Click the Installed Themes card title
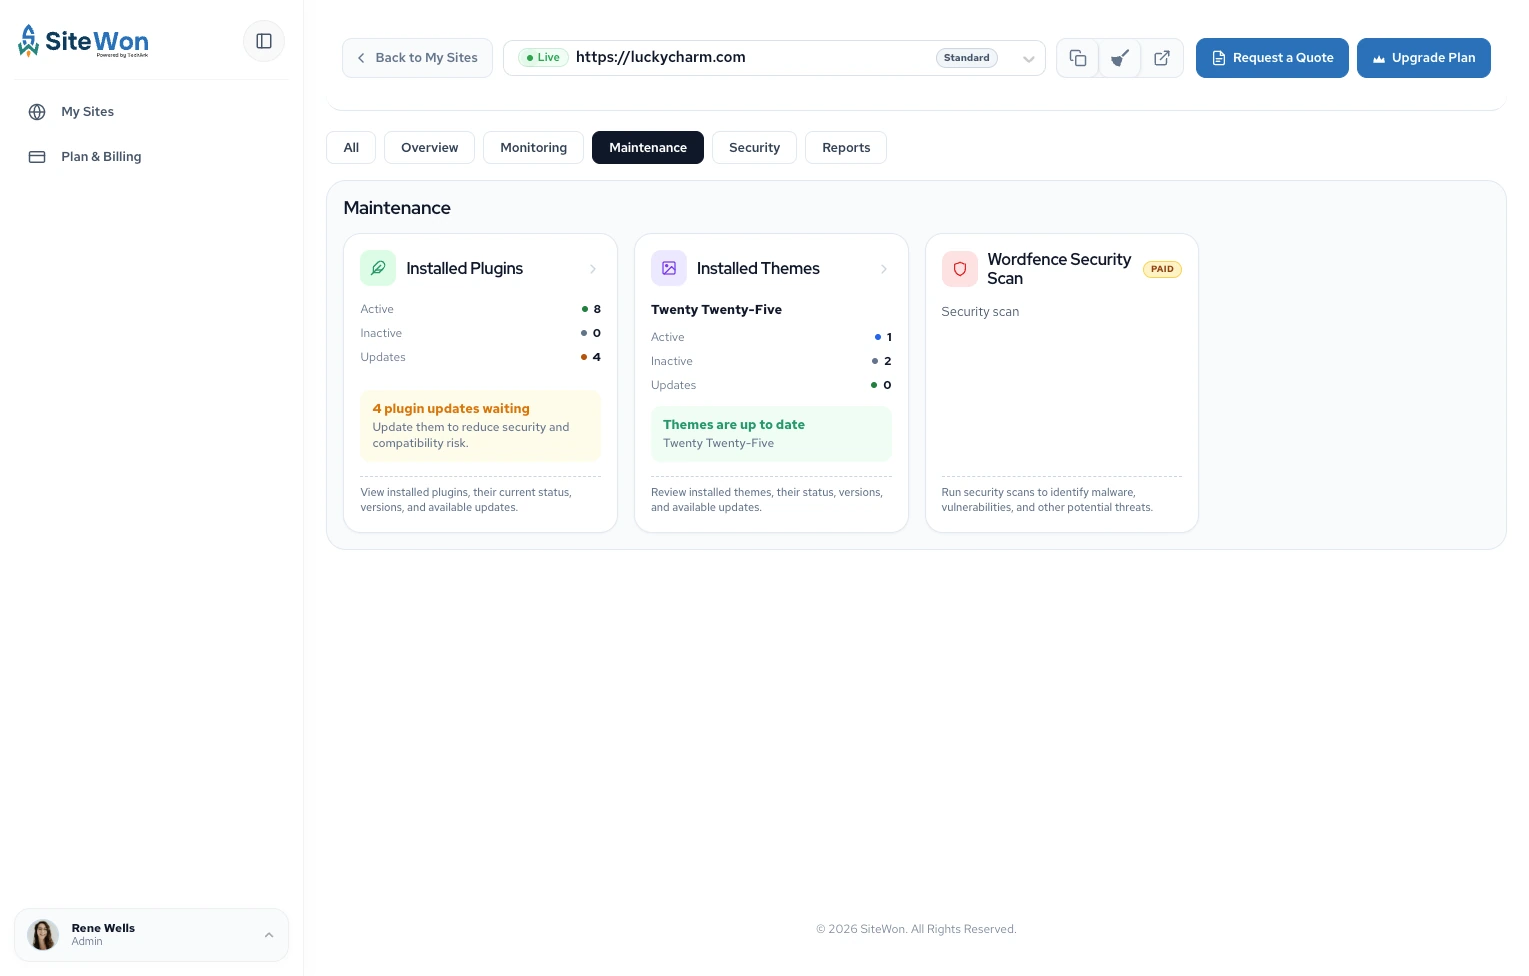The height and width of the screenshot is (976, 1529). click(758, 268)
